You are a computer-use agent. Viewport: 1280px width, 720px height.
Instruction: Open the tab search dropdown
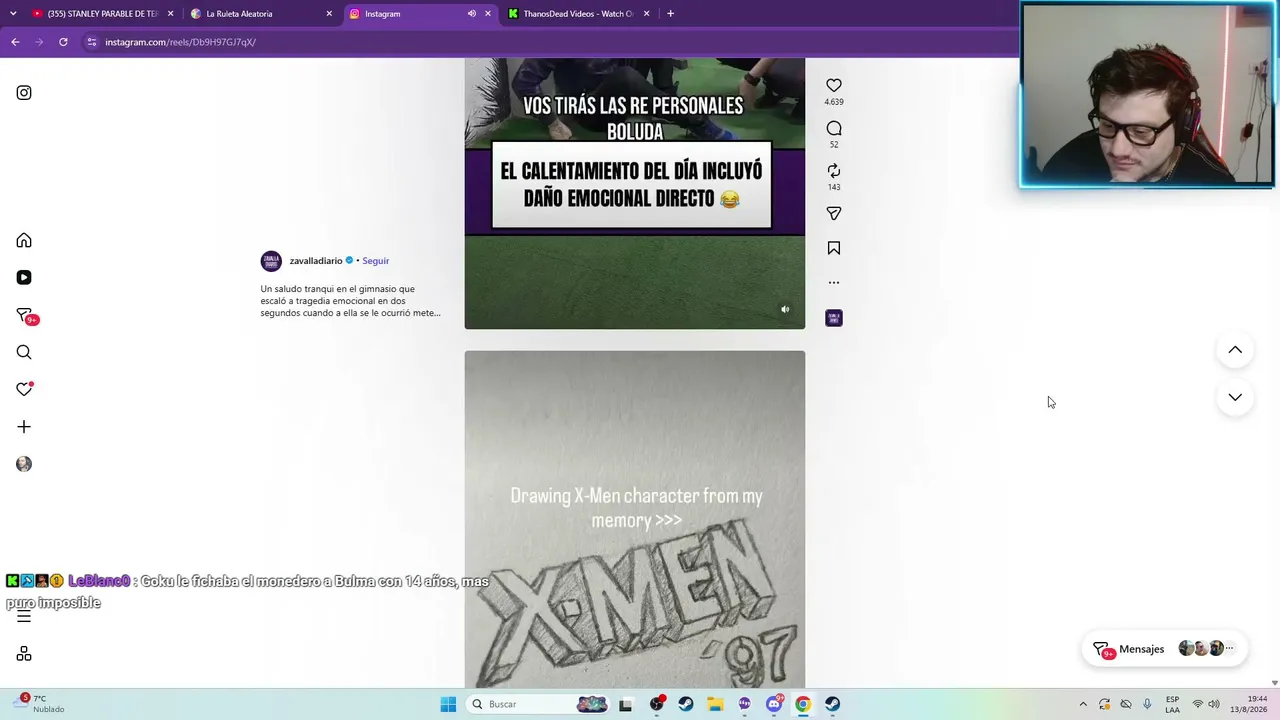(13, 14)
